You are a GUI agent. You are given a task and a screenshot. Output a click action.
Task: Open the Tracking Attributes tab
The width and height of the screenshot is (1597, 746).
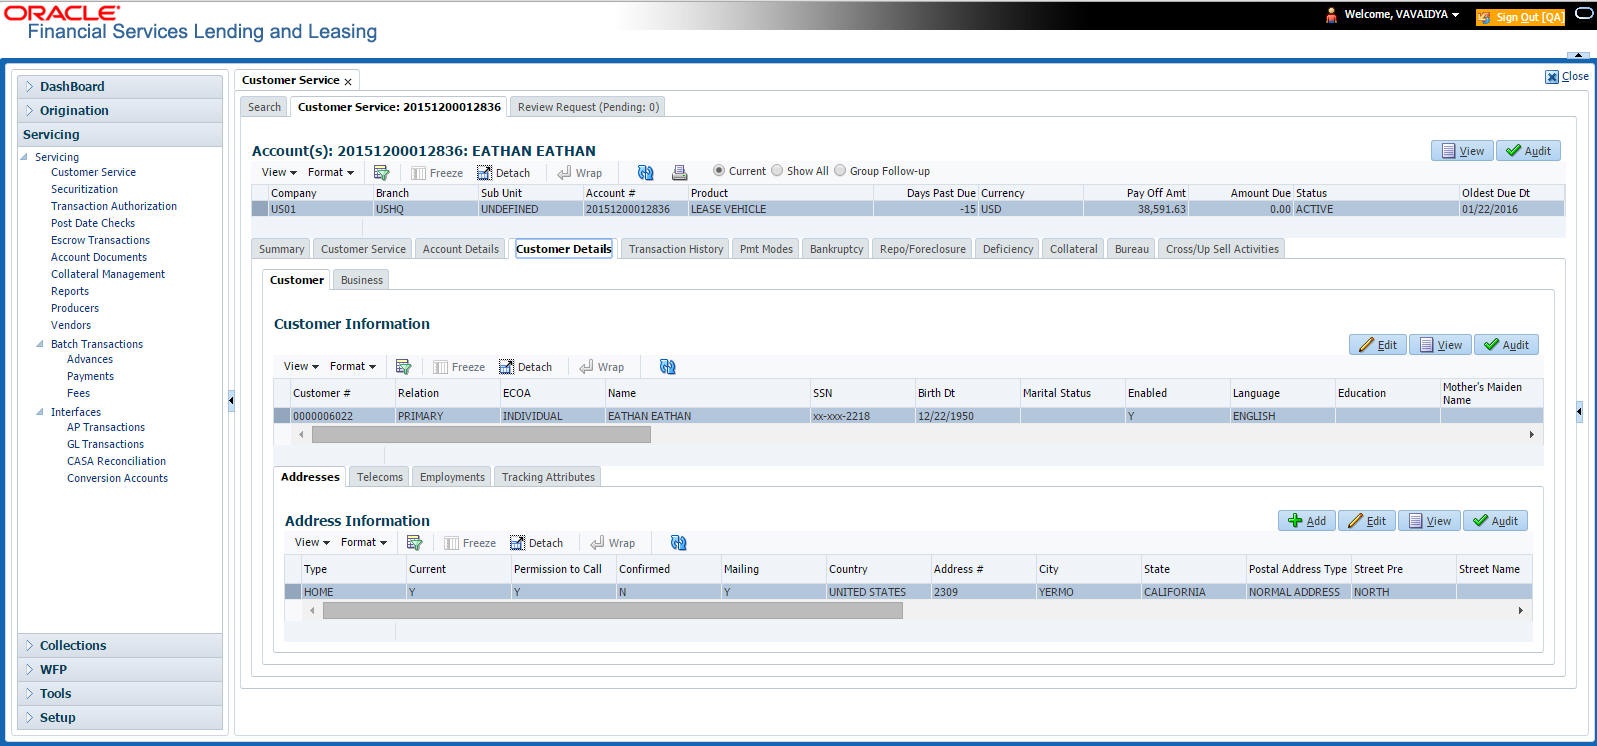tap(548, 477)
